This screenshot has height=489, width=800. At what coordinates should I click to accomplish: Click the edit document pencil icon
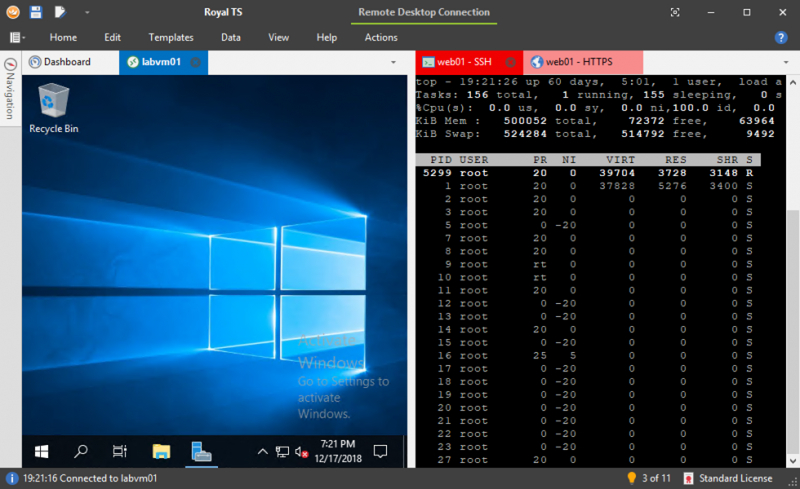pos(60,12)
